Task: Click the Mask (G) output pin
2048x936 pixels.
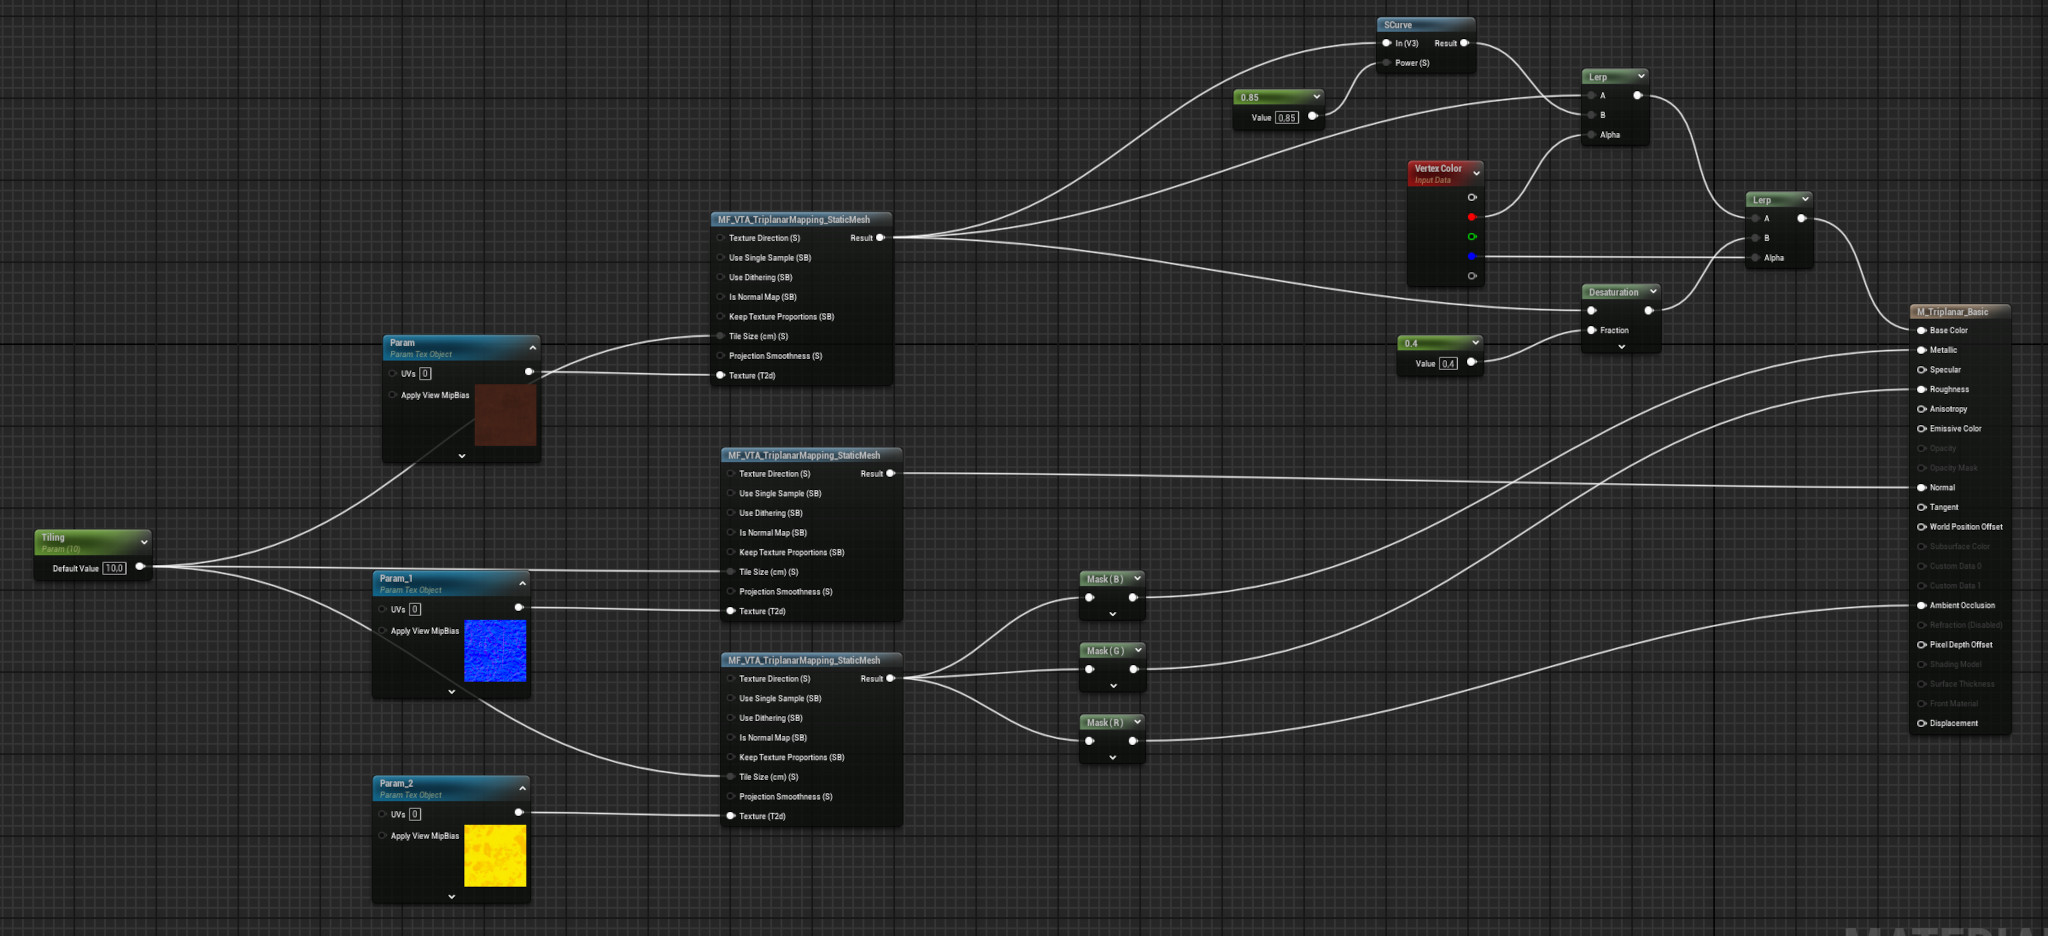Action: [x=1132, y=669]
